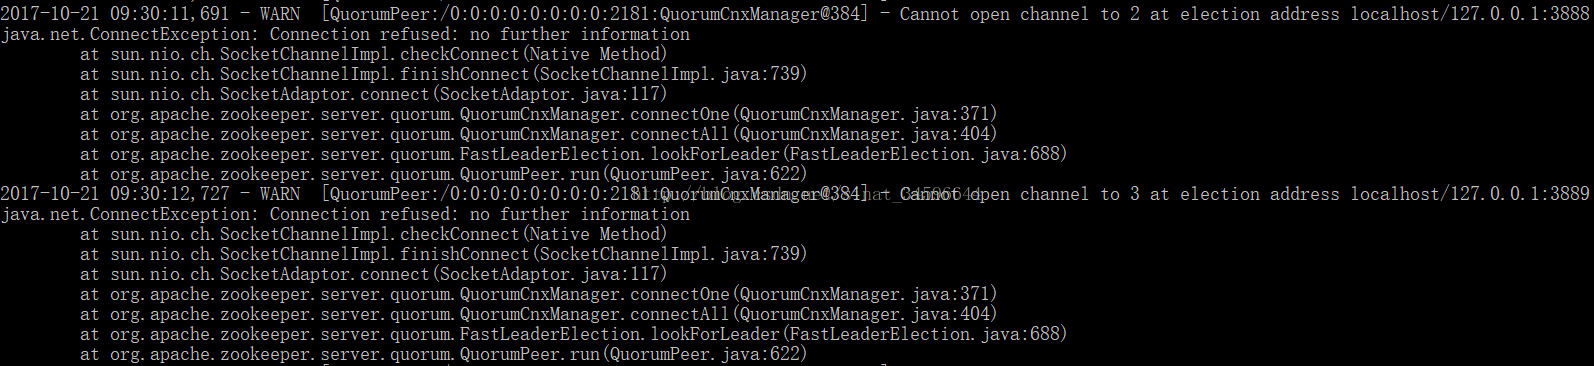Click checkConnect(Native Method) line under the 3888 warning
Screen dimensions: 1594x366
click(374, 54)
